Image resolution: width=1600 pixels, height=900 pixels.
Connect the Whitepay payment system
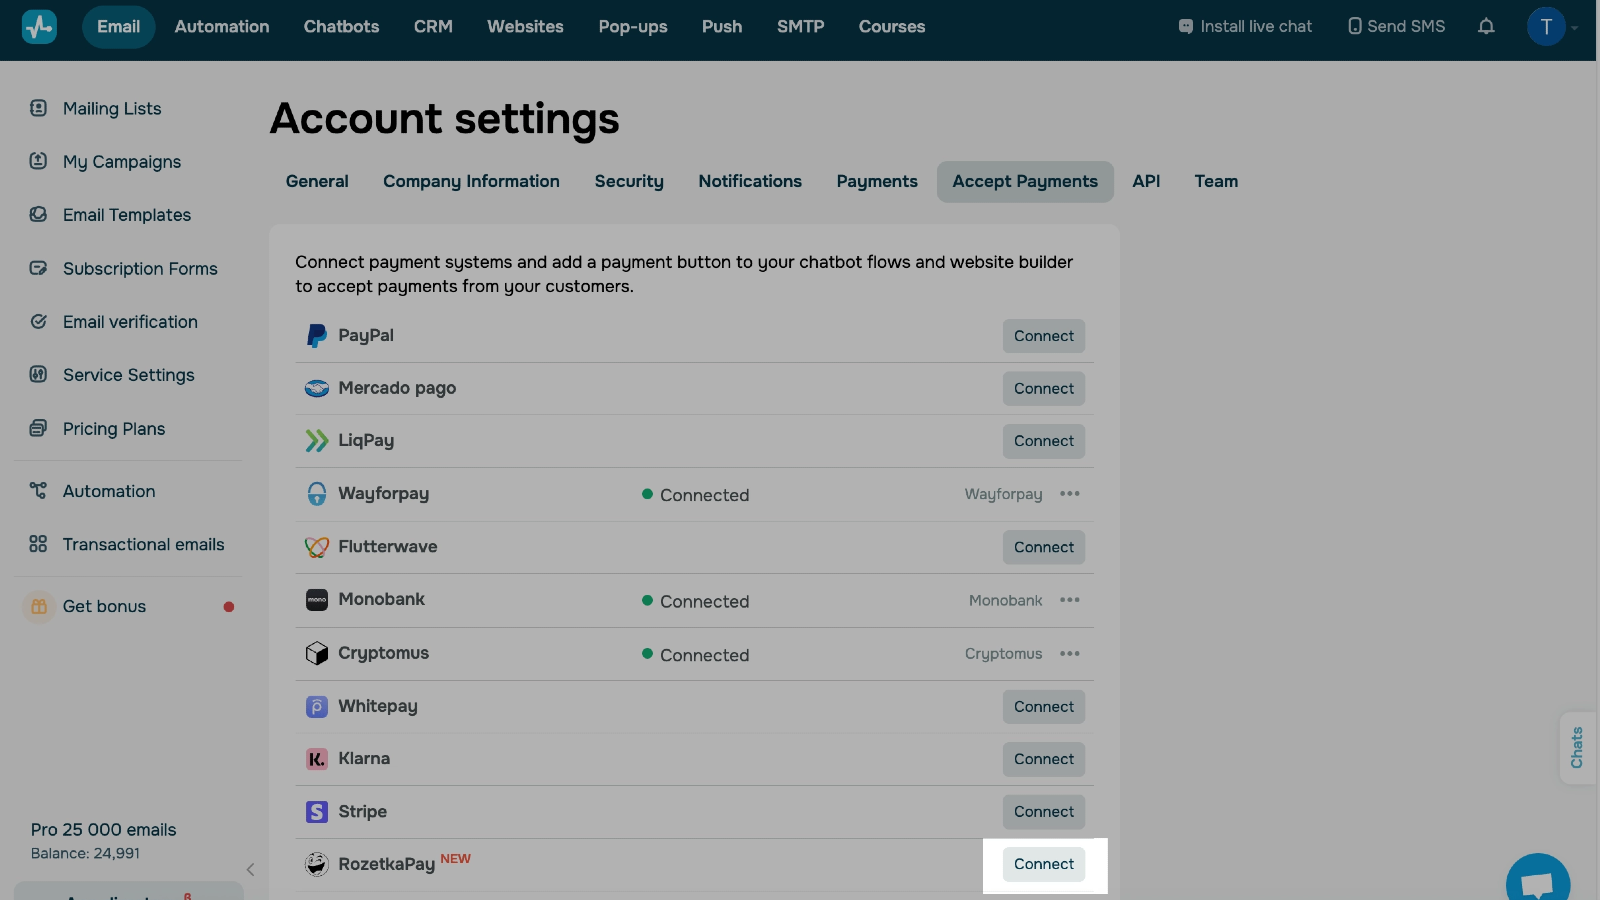point(1044,707)
